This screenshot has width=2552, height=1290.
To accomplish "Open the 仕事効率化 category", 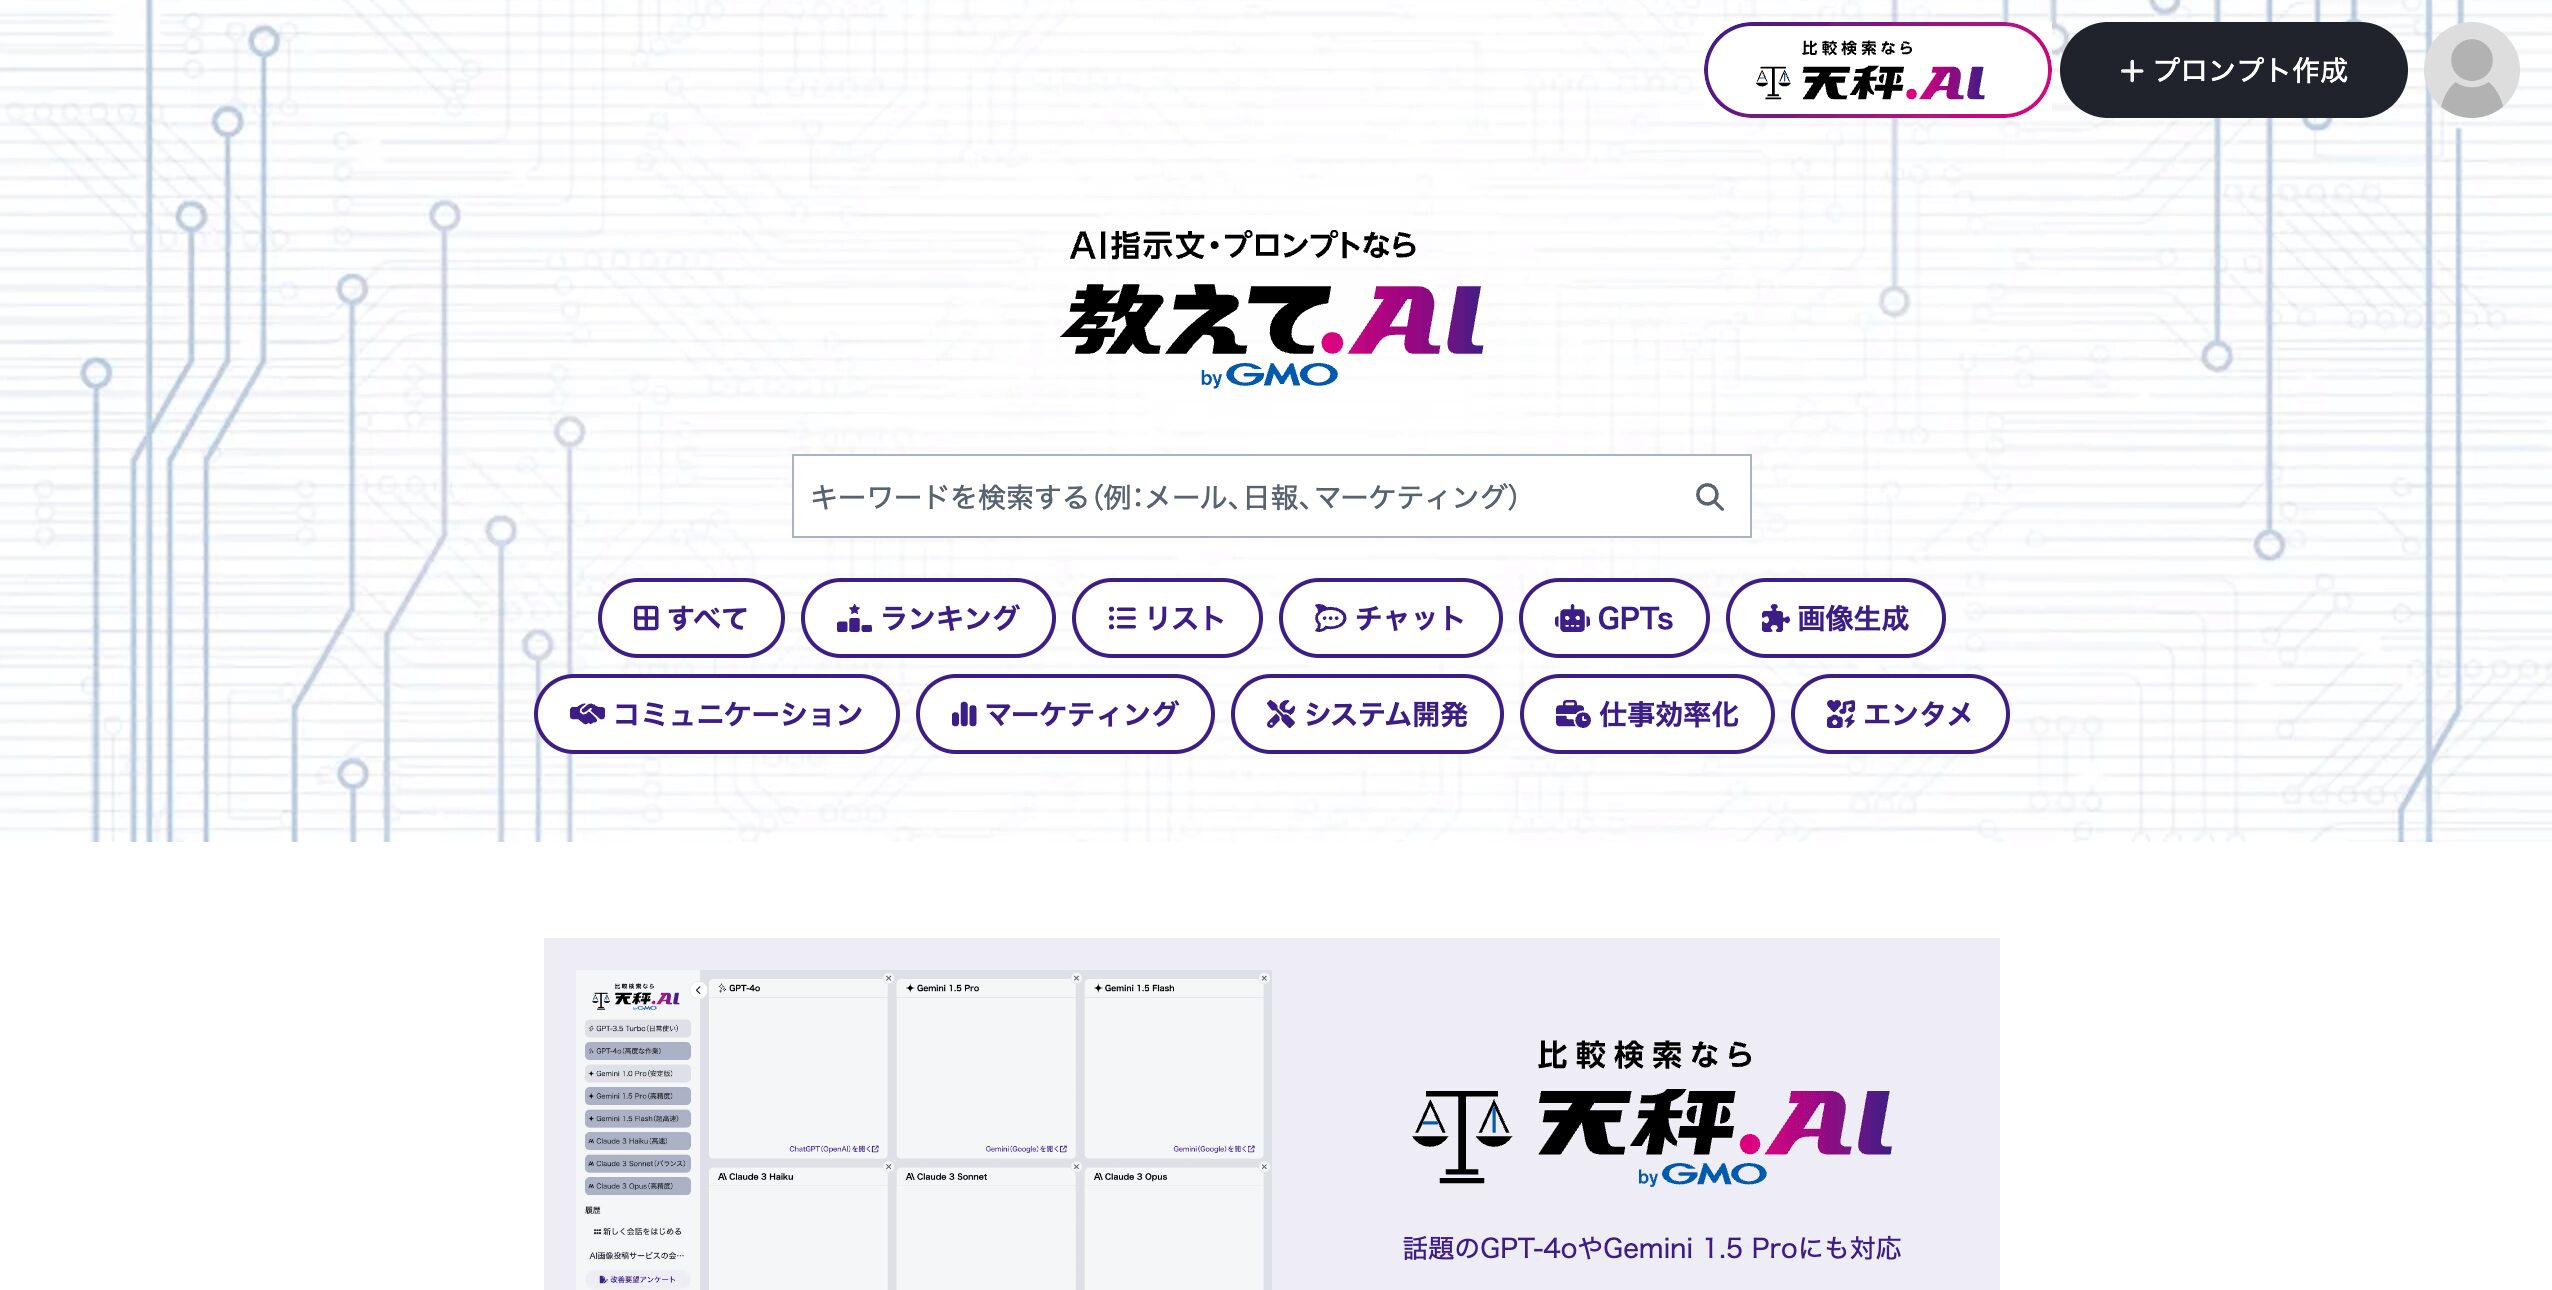I will coord(1647,714).
